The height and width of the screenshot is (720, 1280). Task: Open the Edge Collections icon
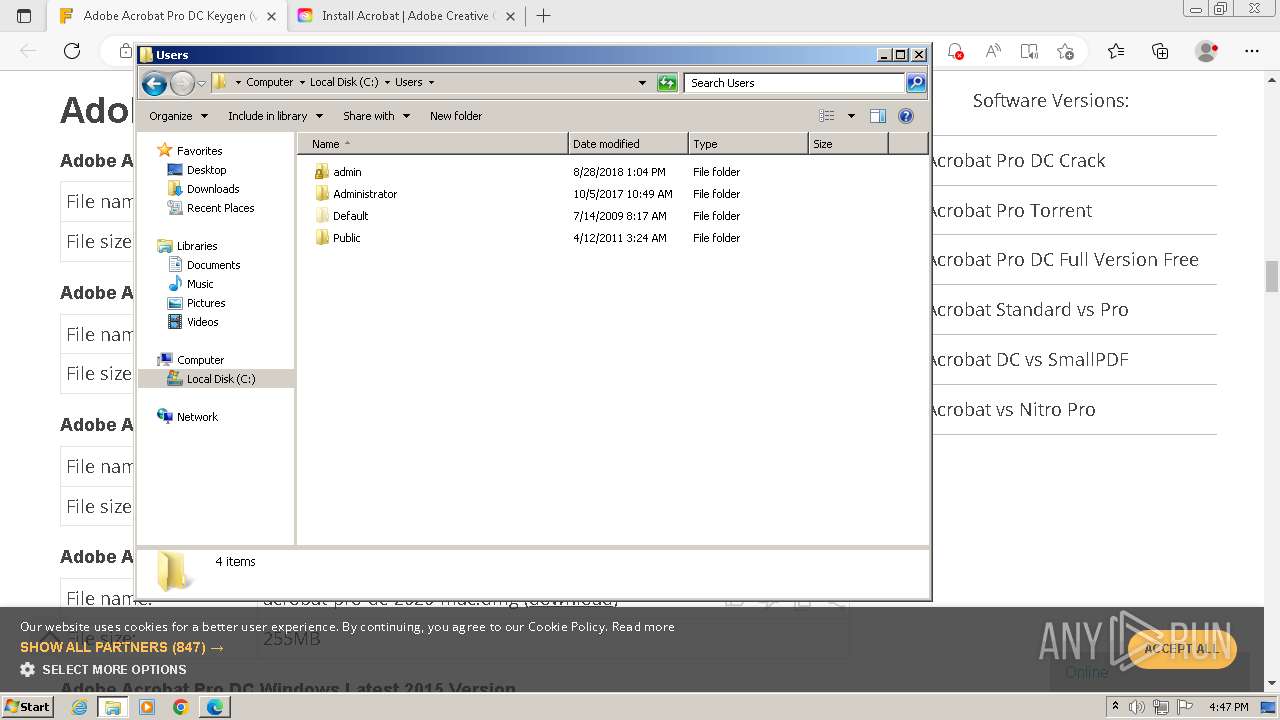click(x=1160, y=51)
